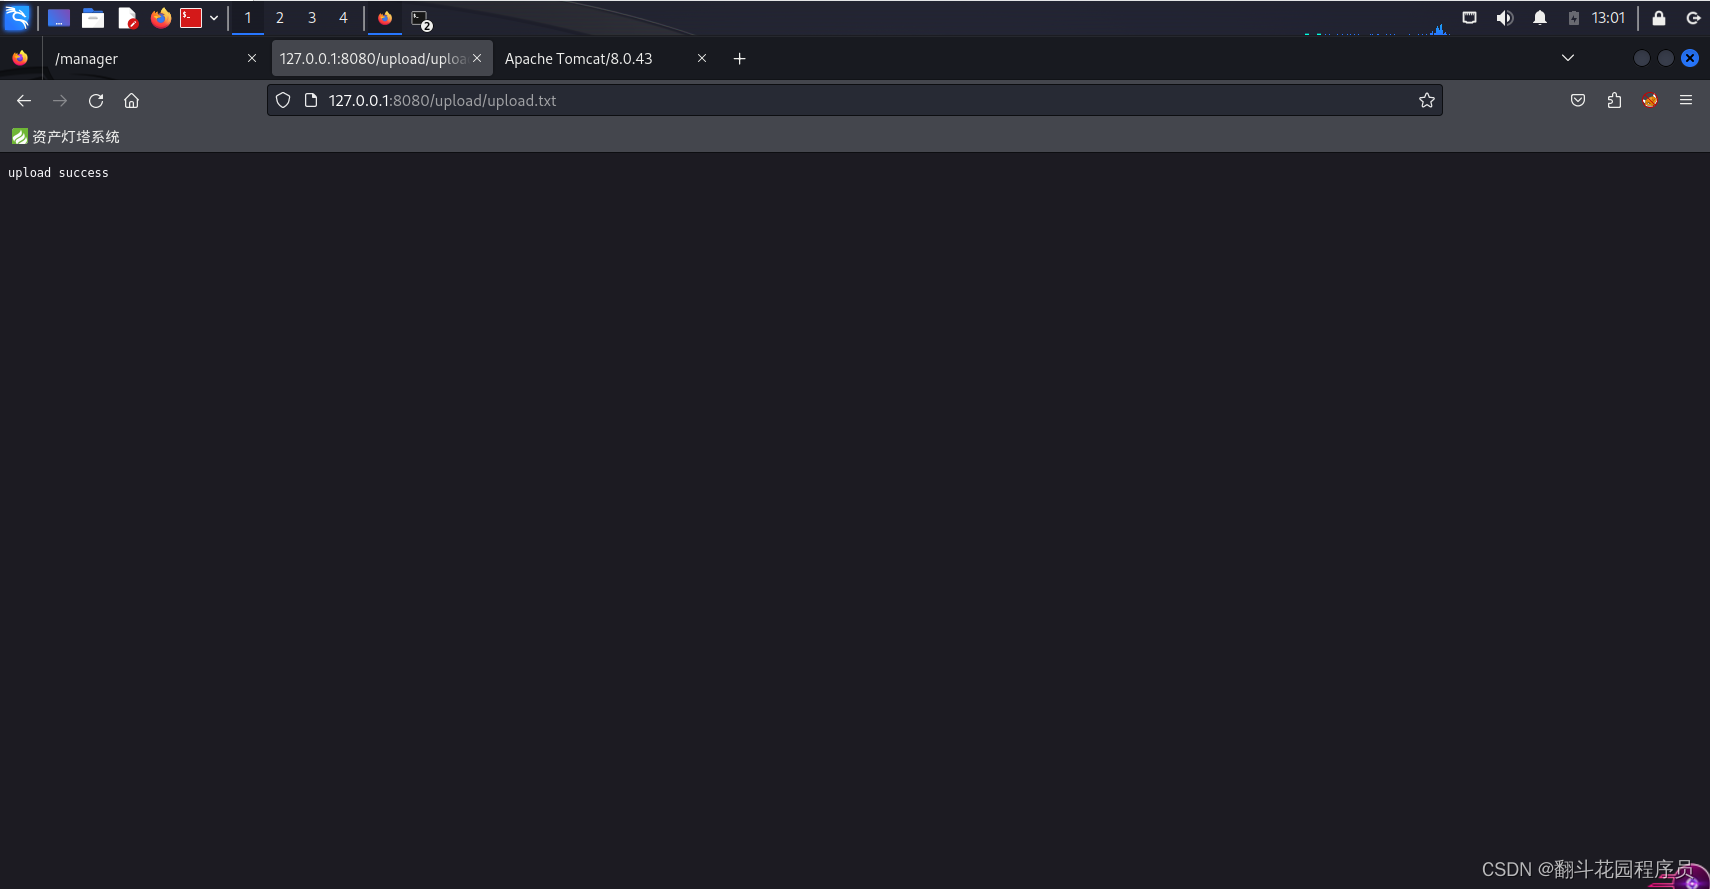Open the display settings tray icon

(1469, 18)
